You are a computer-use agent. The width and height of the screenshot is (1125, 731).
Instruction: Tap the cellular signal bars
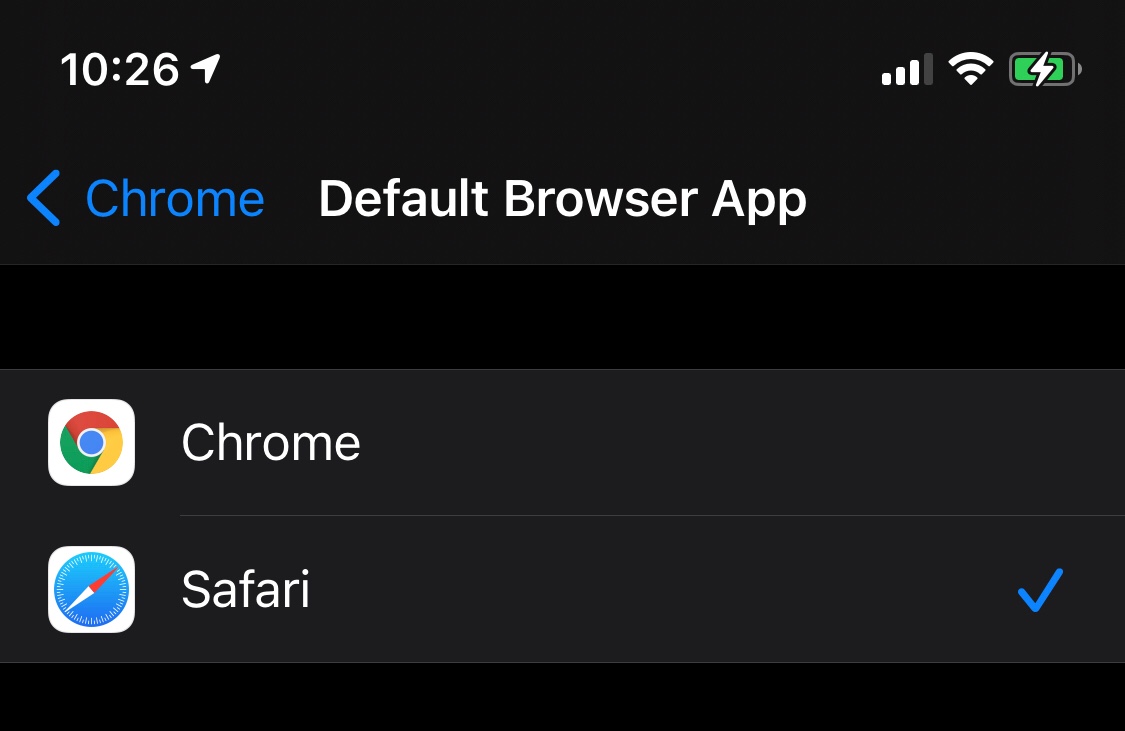coord(906,71)
